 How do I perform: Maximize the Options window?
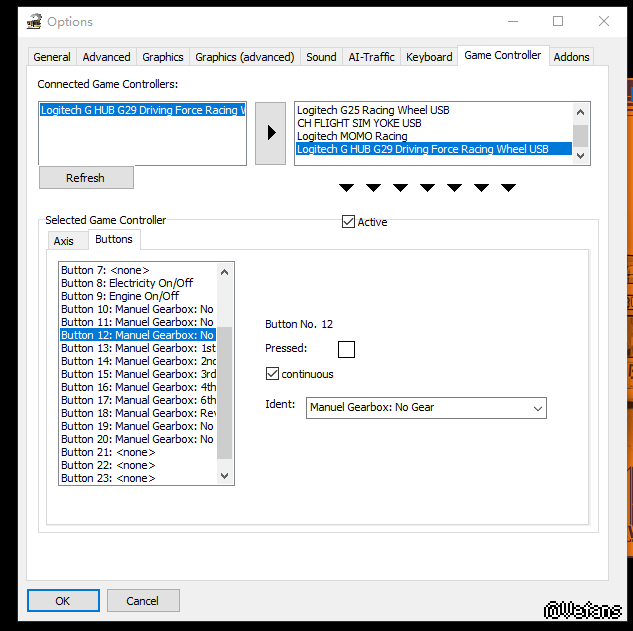[558, 21]
